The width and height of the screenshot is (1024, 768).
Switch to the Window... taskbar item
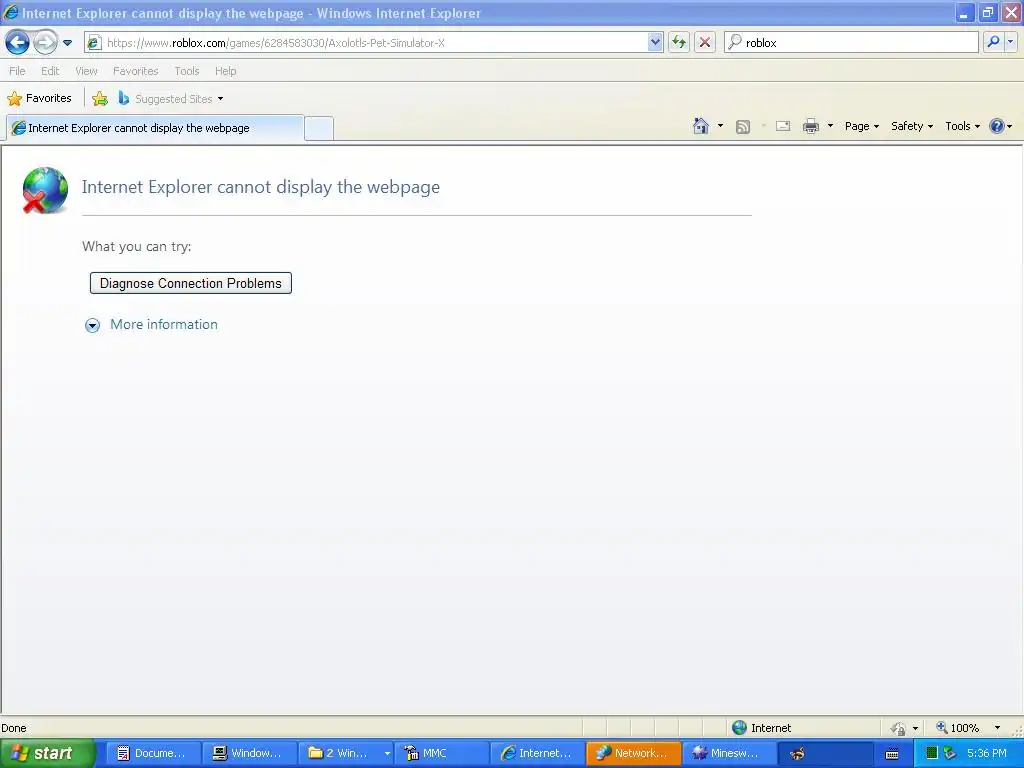[248, 754]
